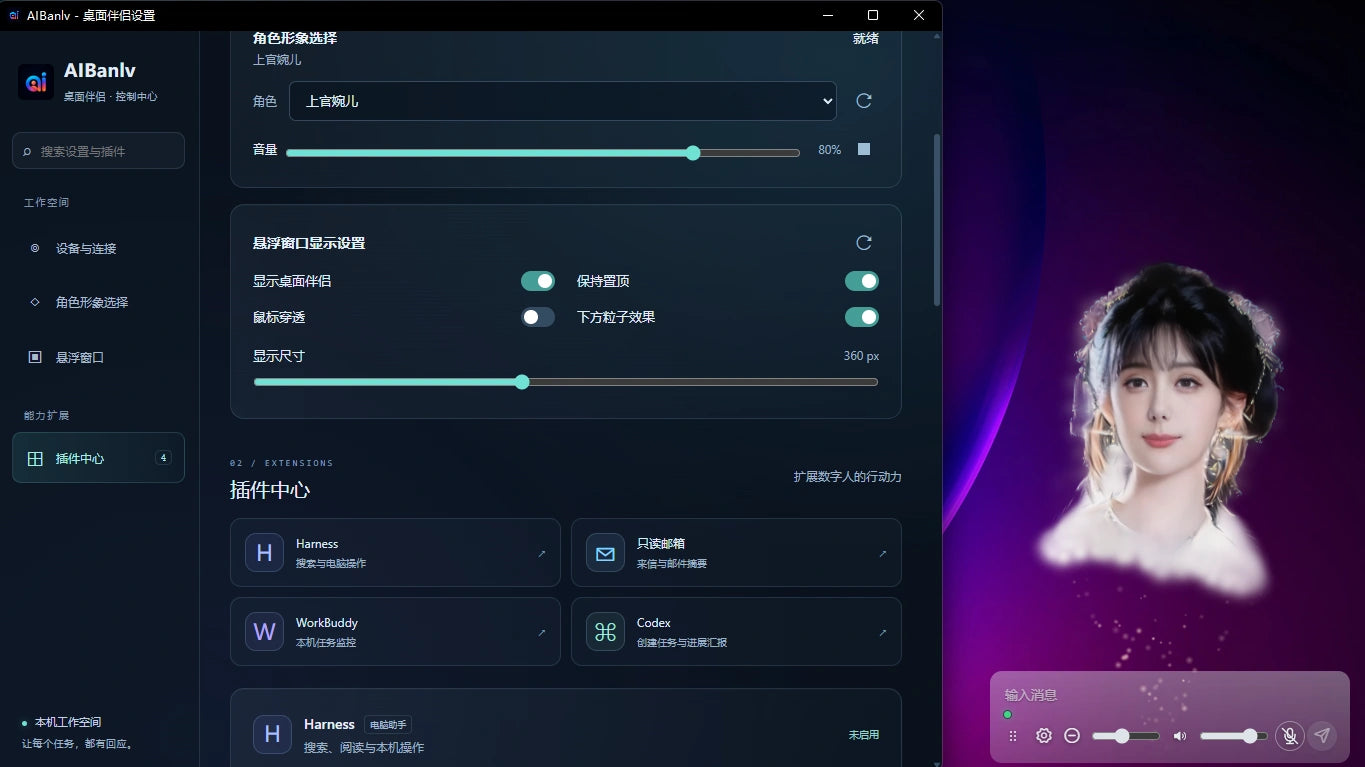Click the WorkBuddy W icon

pyautogui.click(x=264, y=632)
